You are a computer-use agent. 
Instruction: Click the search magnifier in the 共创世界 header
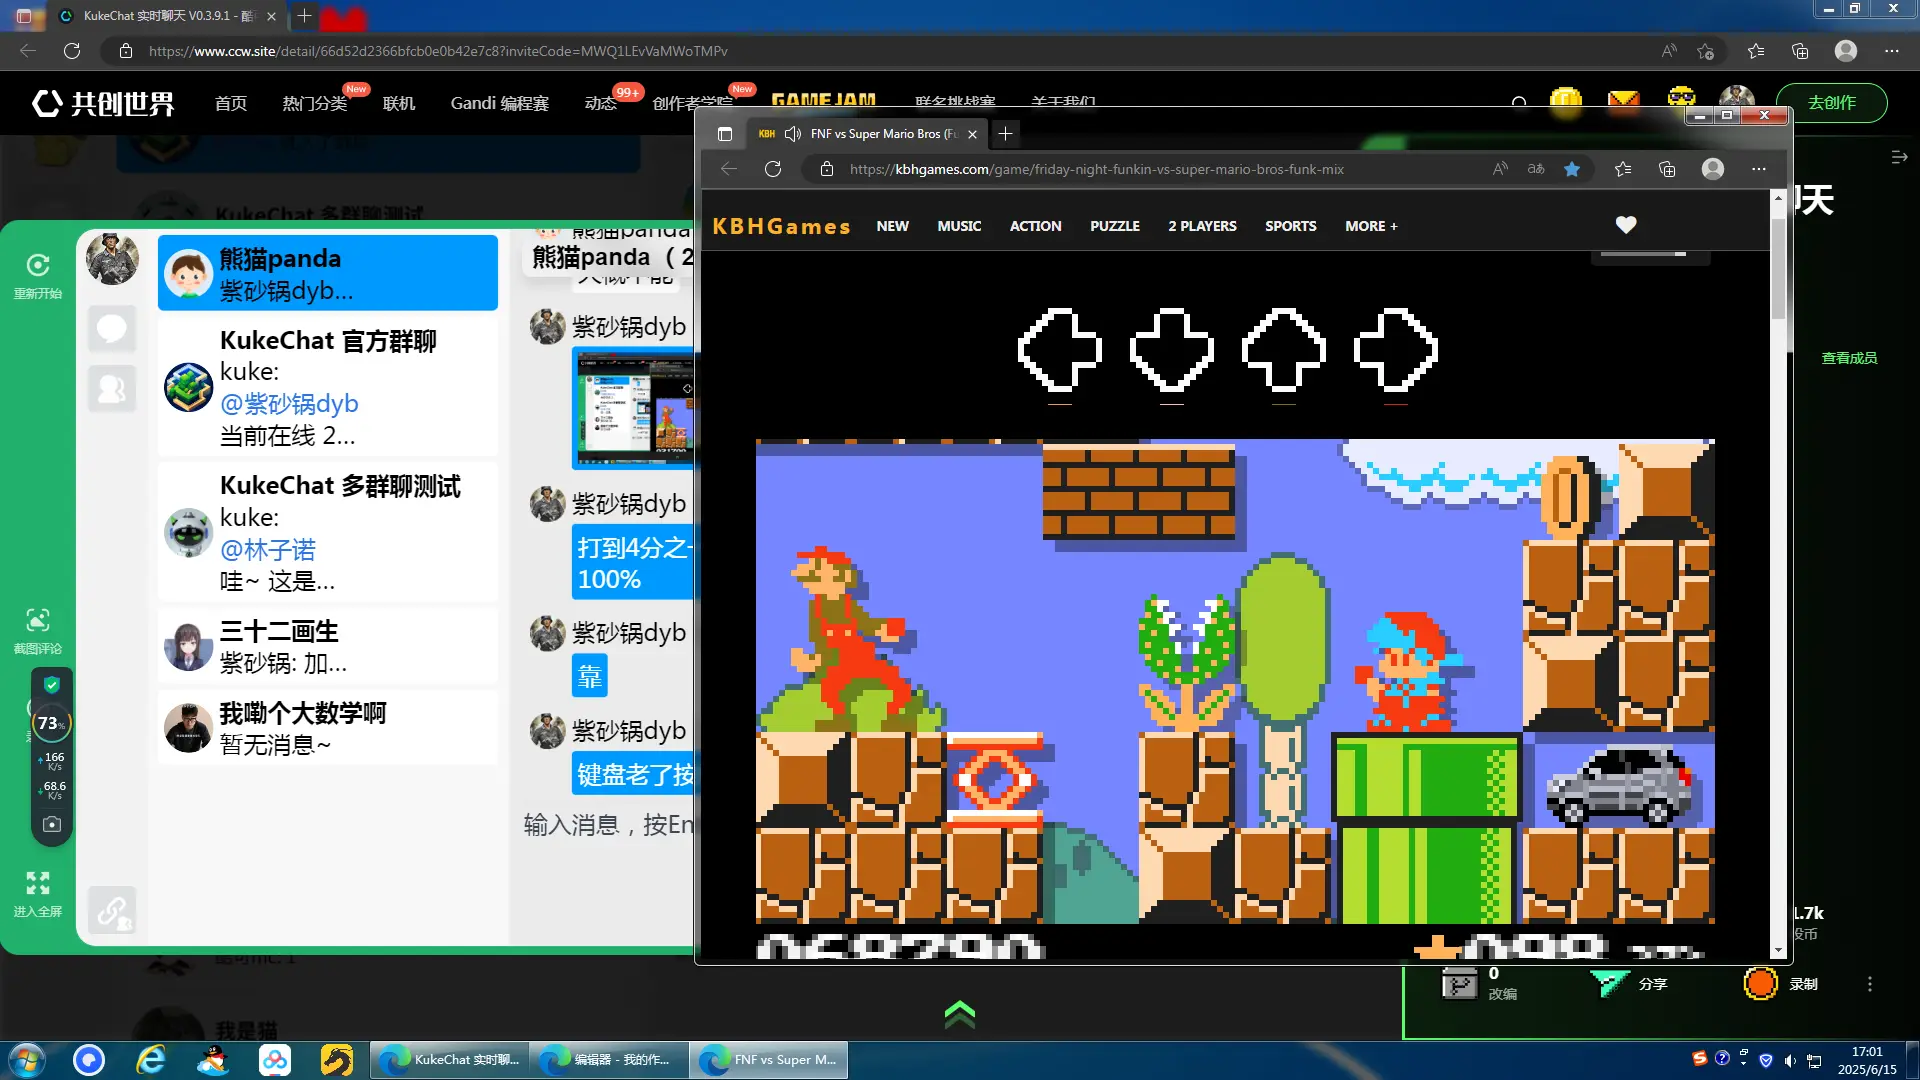coord(1519,101)
